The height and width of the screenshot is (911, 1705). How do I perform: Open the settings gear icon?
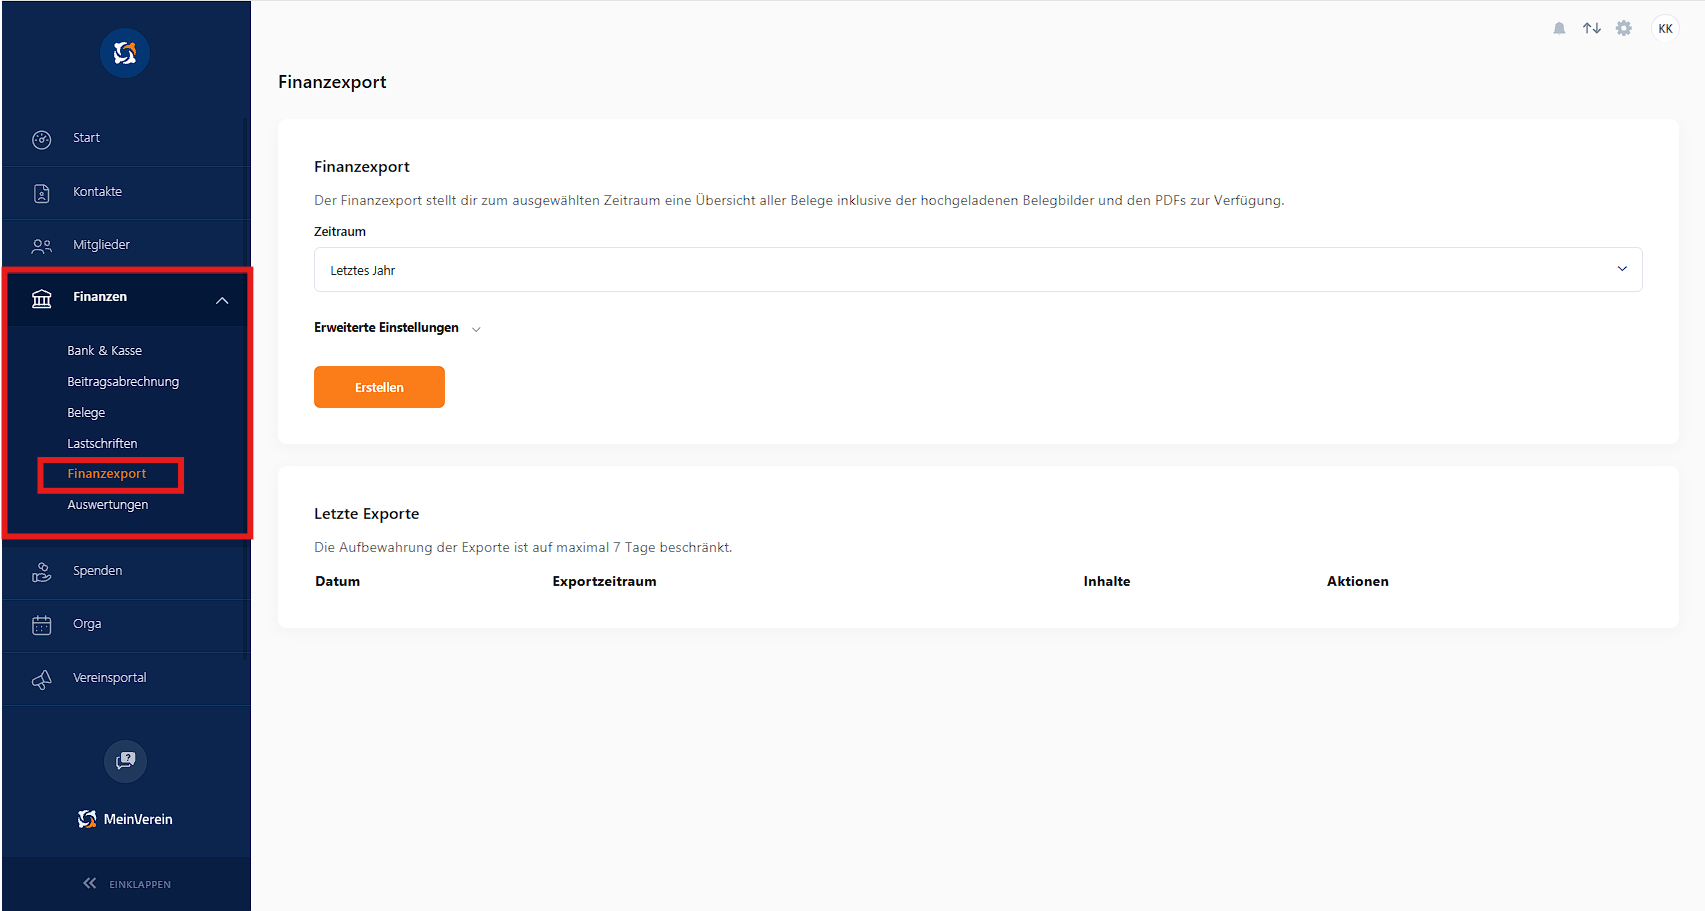pos(1624,28)
